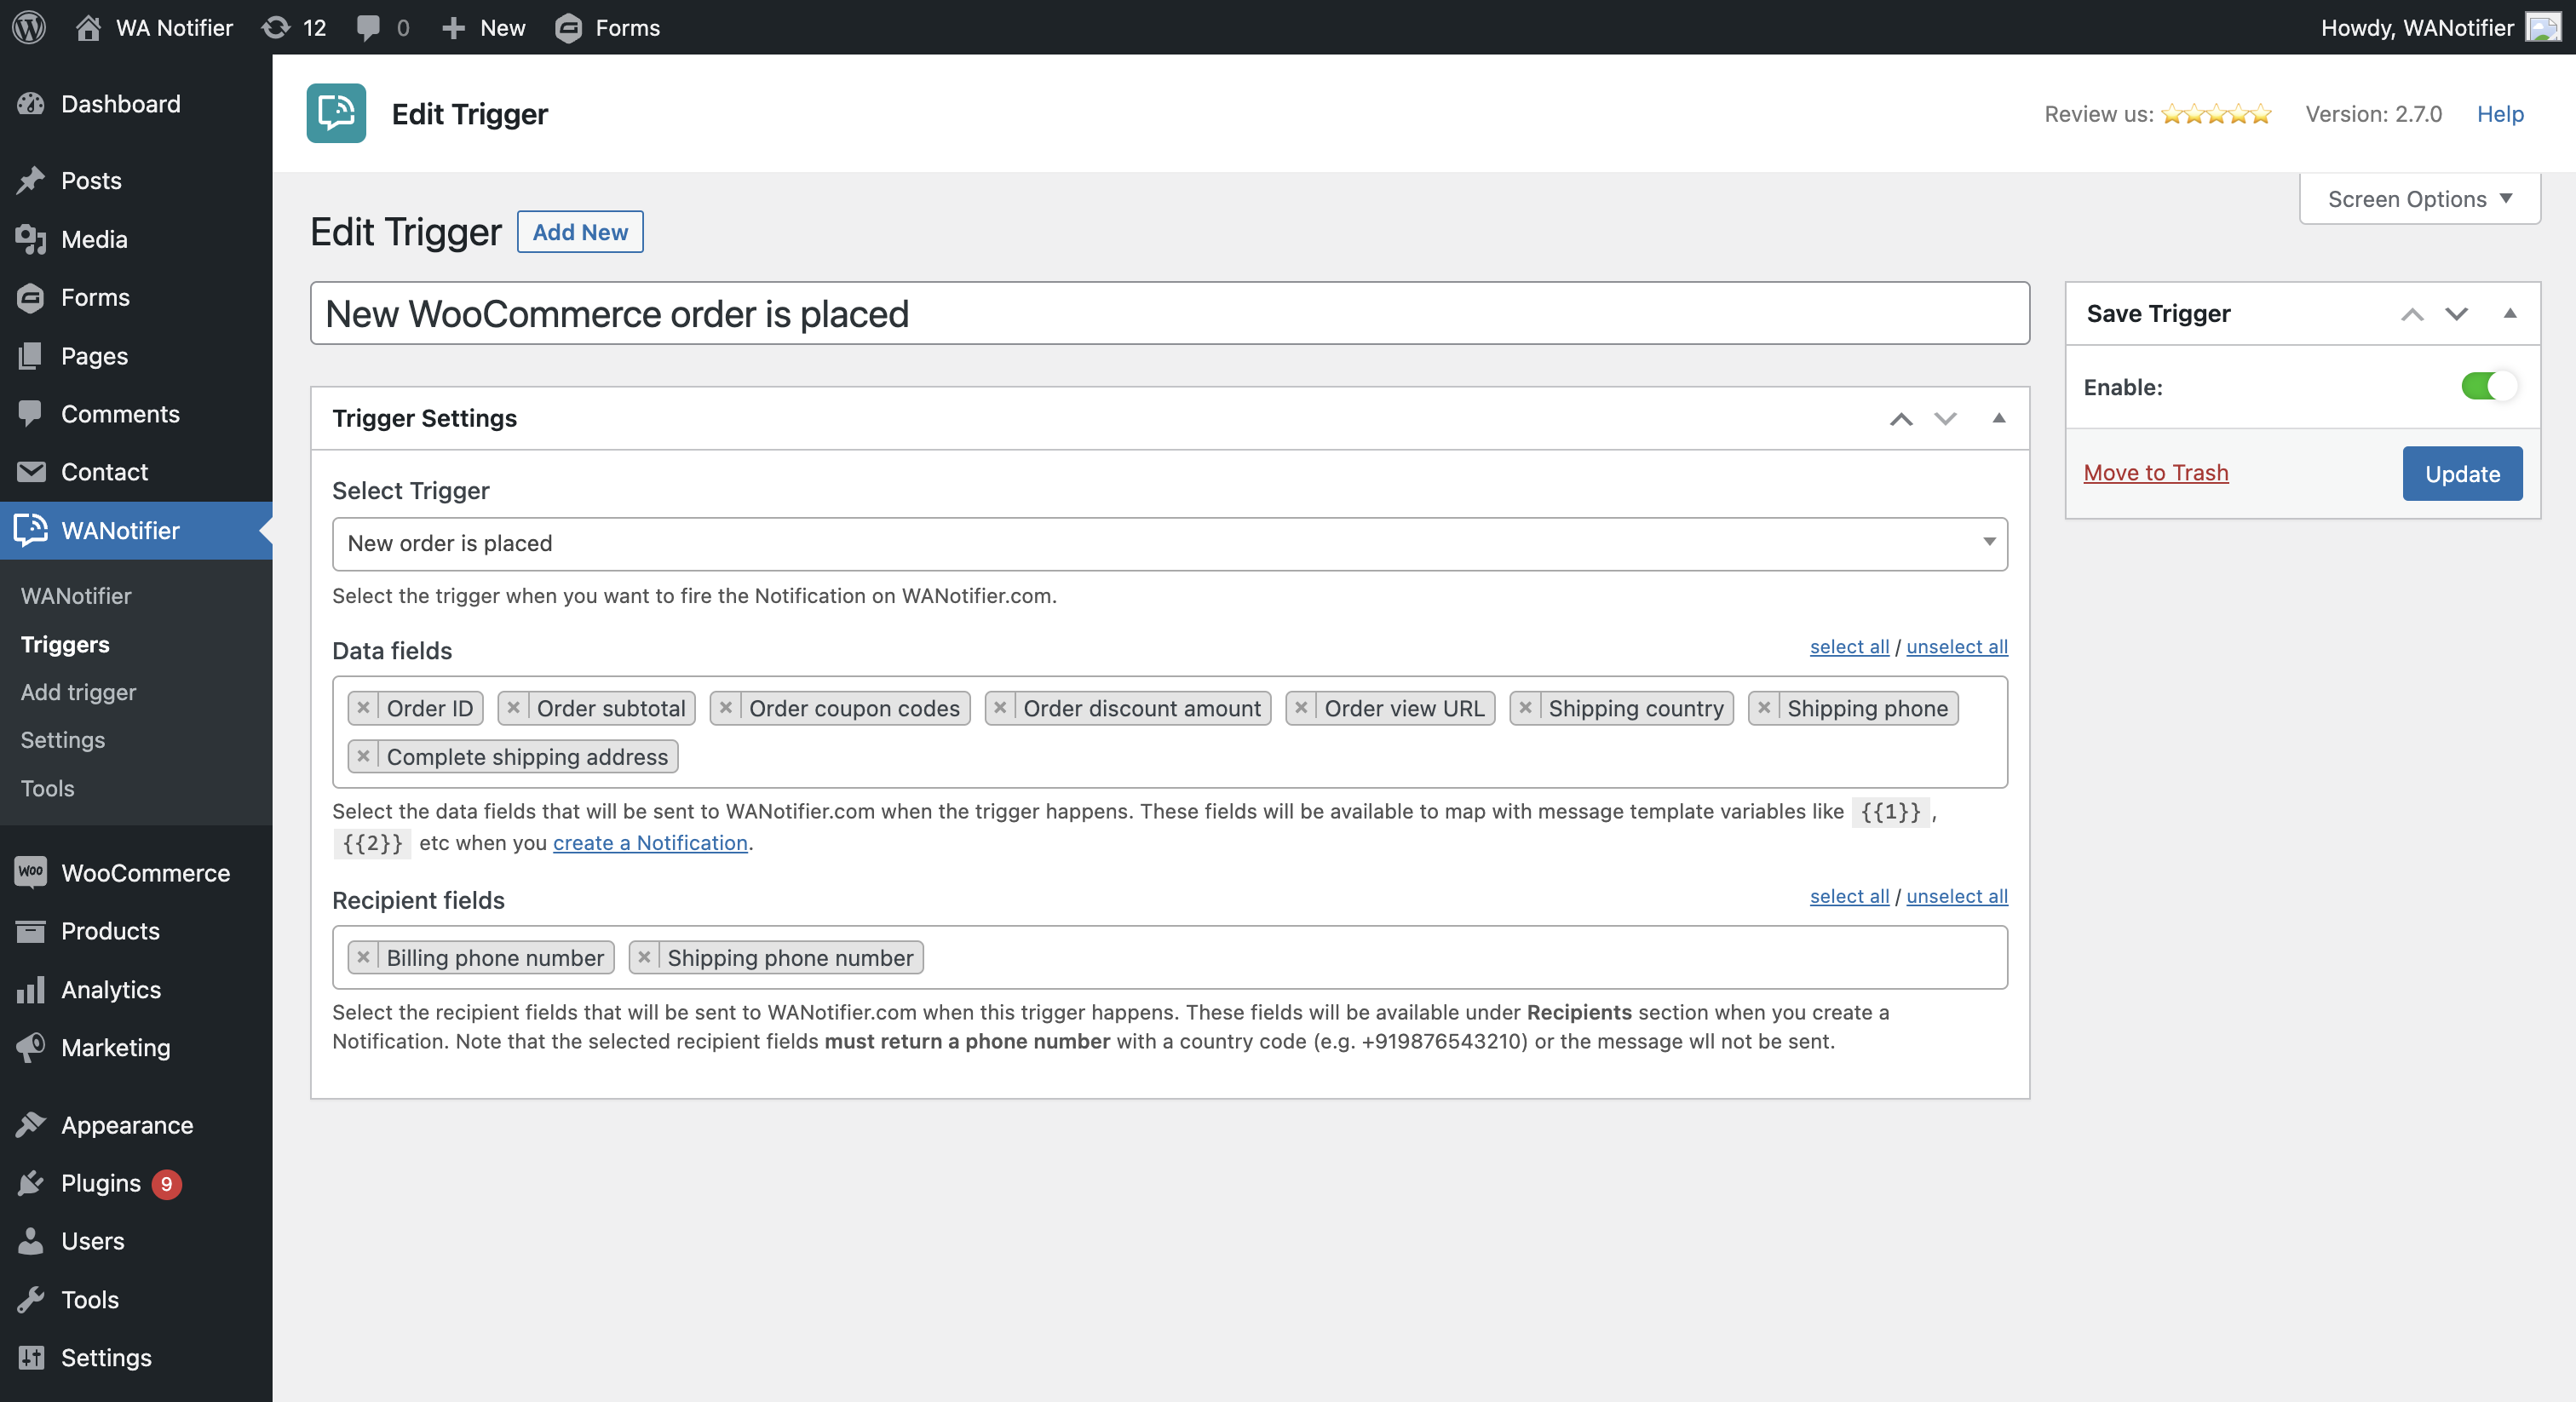Open WANotifier Settings submenu item
This screenshot has width=2576, height=1402.
pyautogui.click(x=63, y=740)
